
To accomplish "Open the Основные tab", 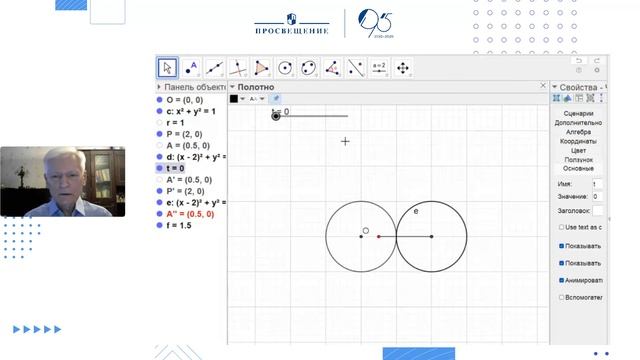I will [x=578, y=168].
